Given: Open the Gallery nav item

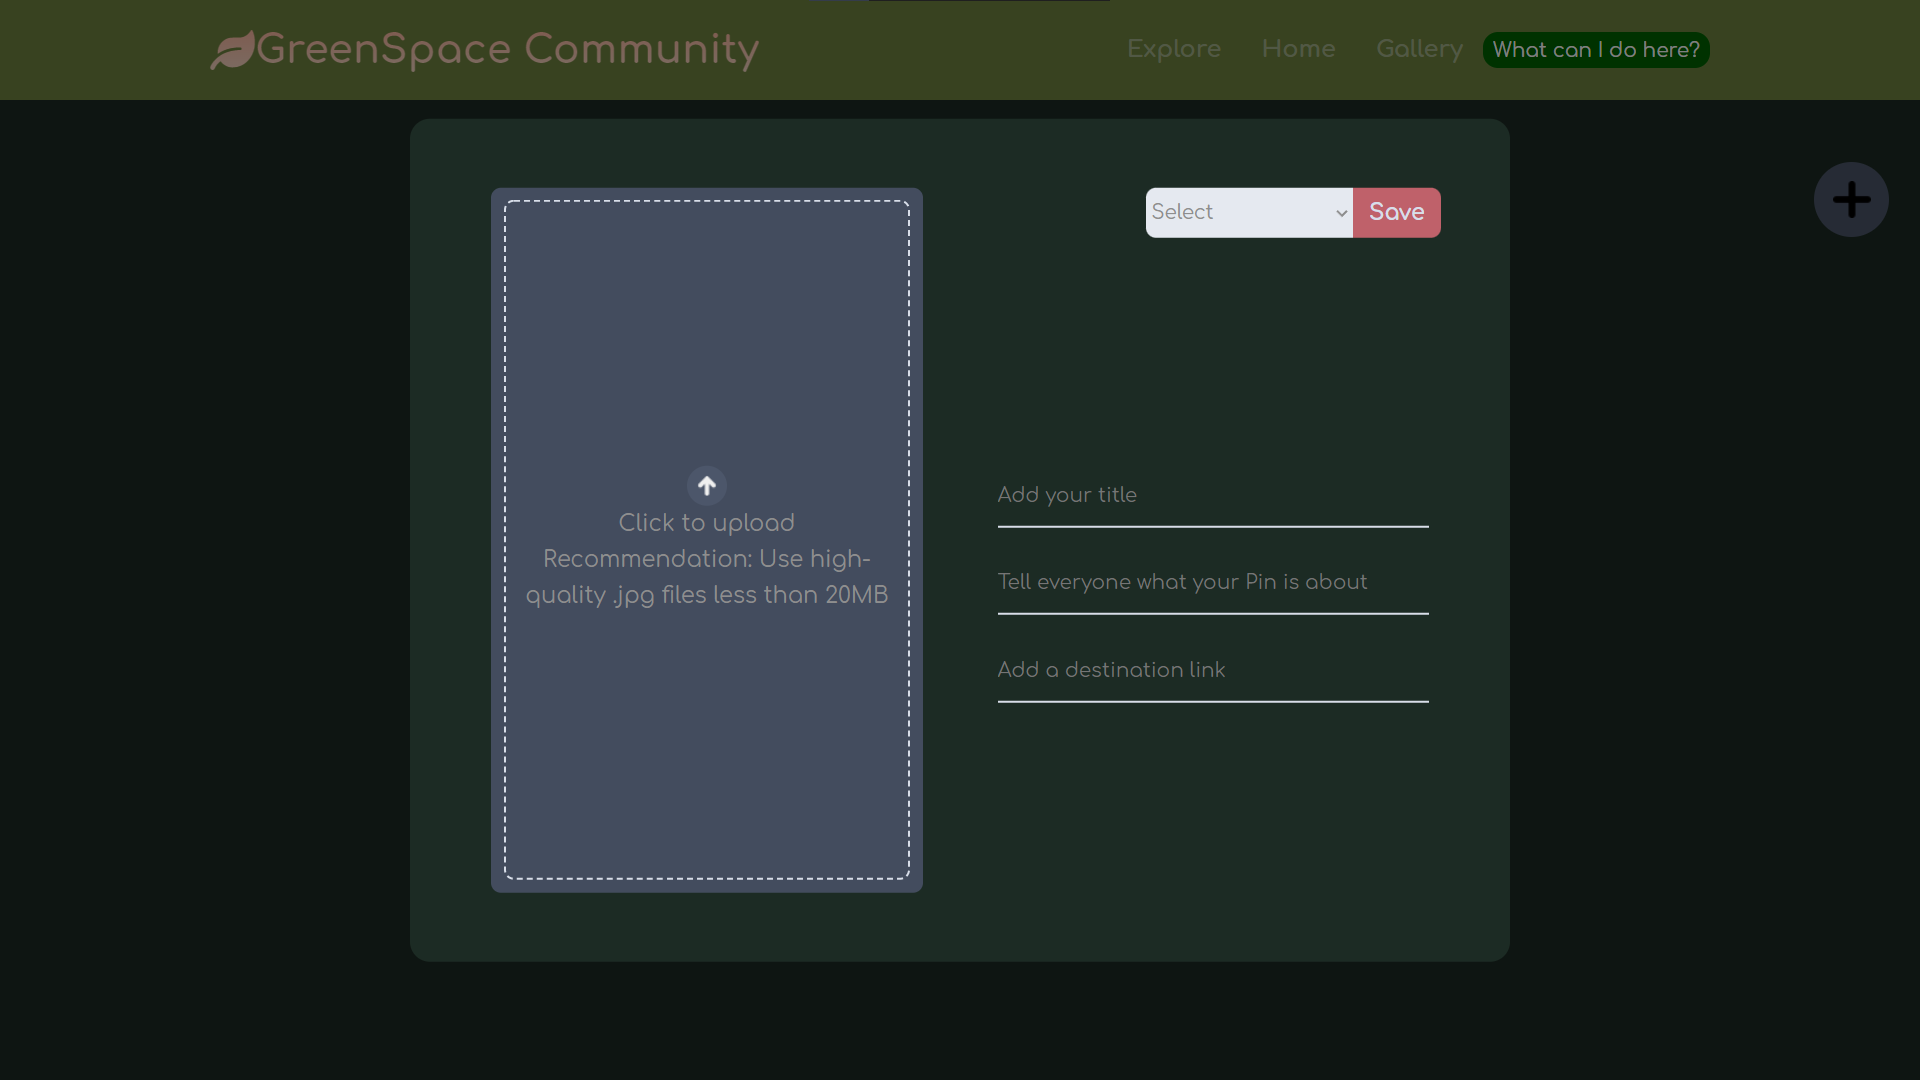Looking at the screenshot, I should (x=1418, y=49).
